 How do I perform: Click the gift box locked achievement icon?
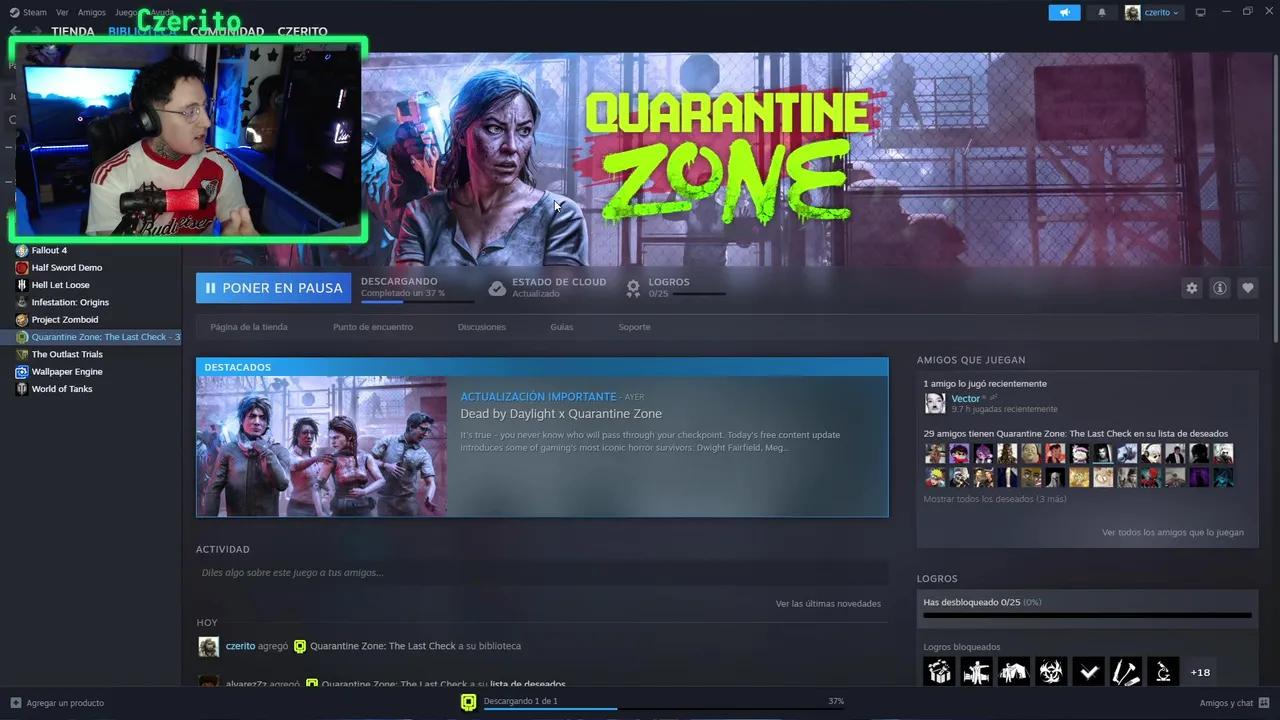[x=939, y=672]
